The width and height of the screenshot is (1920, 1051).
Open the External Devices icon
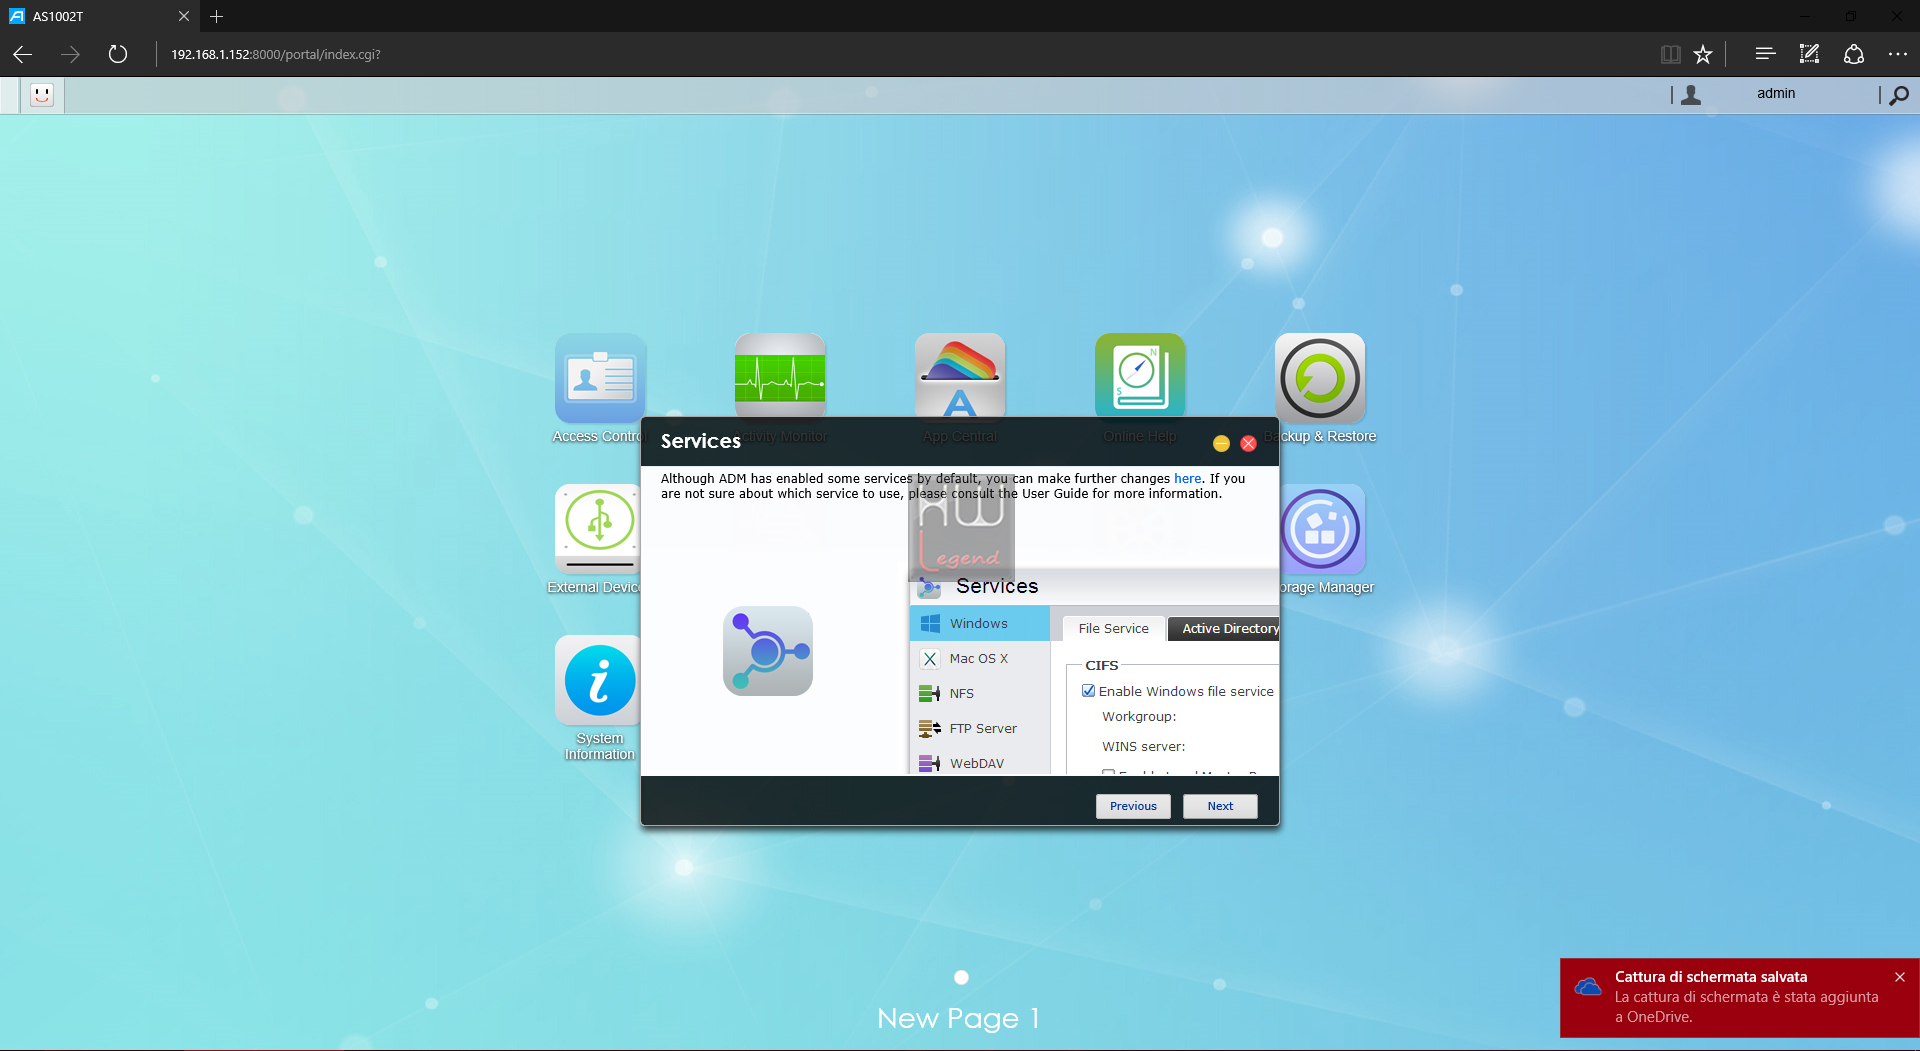click(598, 529)
